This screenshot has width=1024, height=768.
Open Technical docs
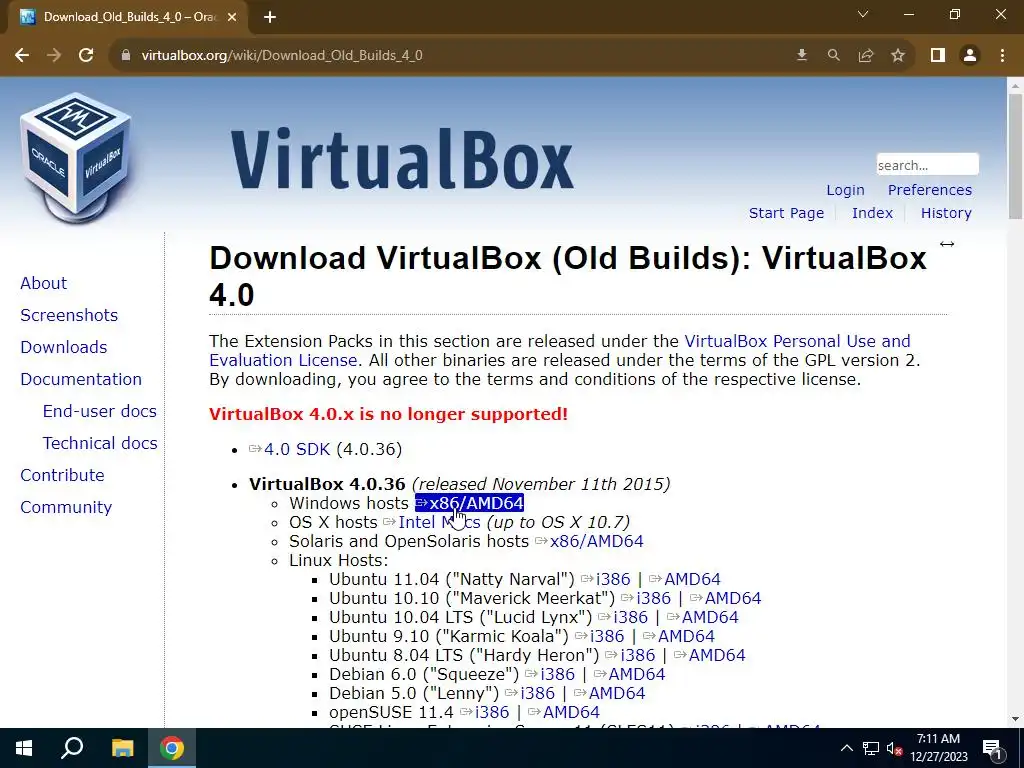pos(100,443)
